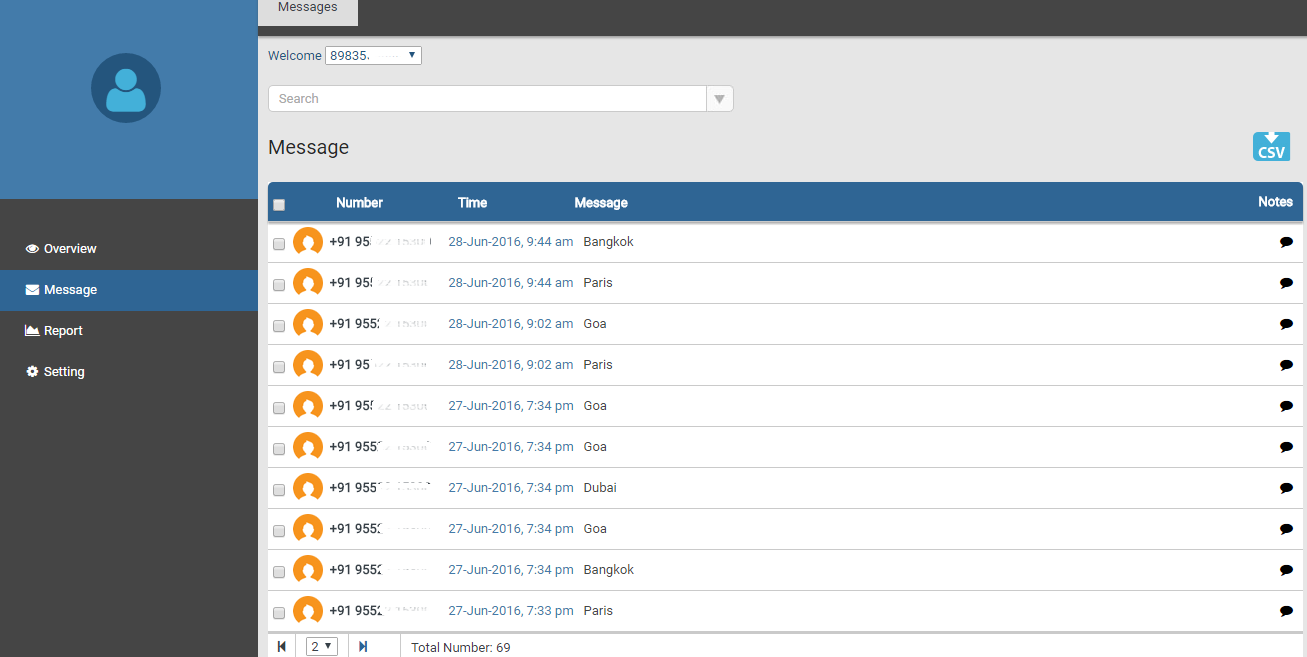The height and width of the screenshot is (657, 1307).
Task: Go to first page using pagination arrow
Action: coord(282,647)
